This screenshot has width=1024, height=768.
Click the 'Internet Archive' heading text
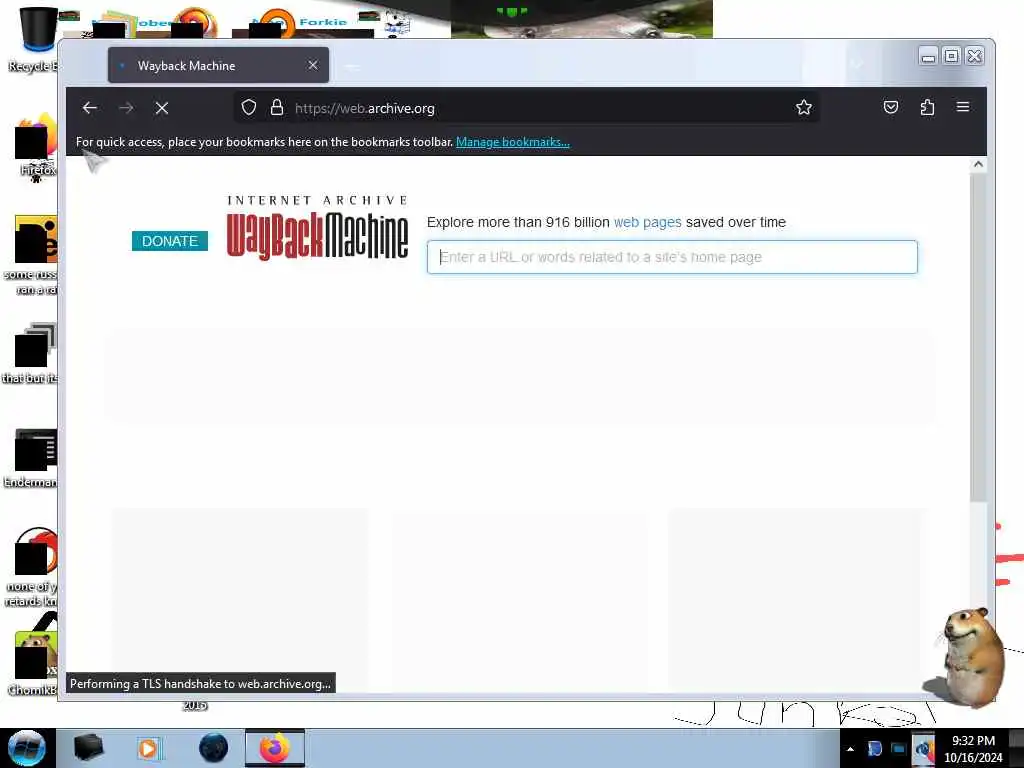(x=317, y=200)
